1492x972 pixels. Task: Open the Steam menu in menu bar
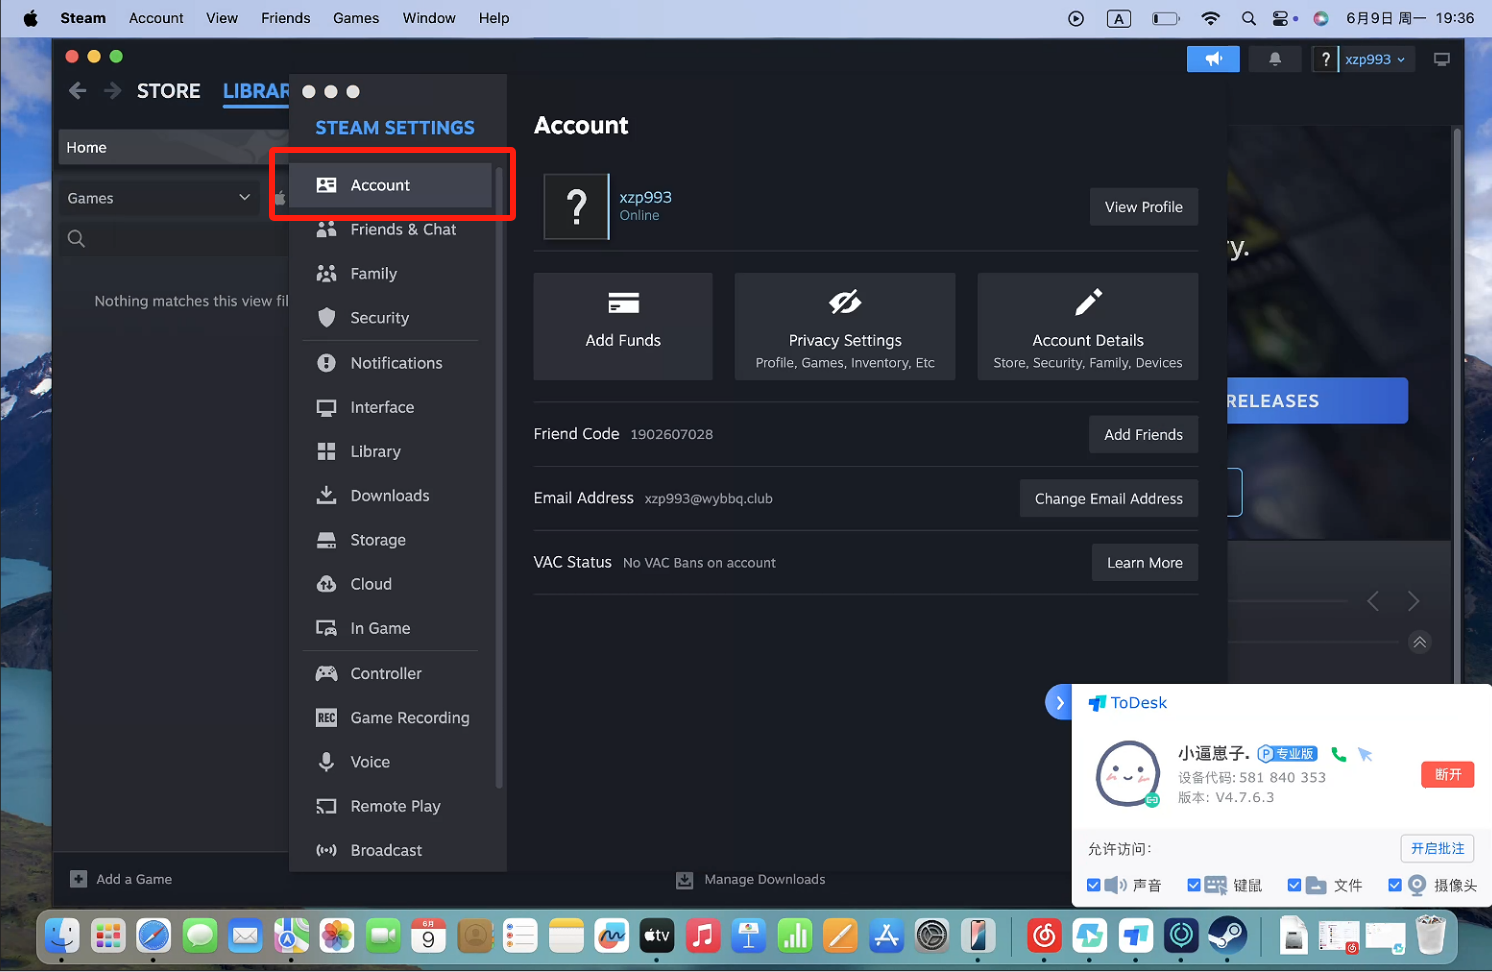(83, 18)
